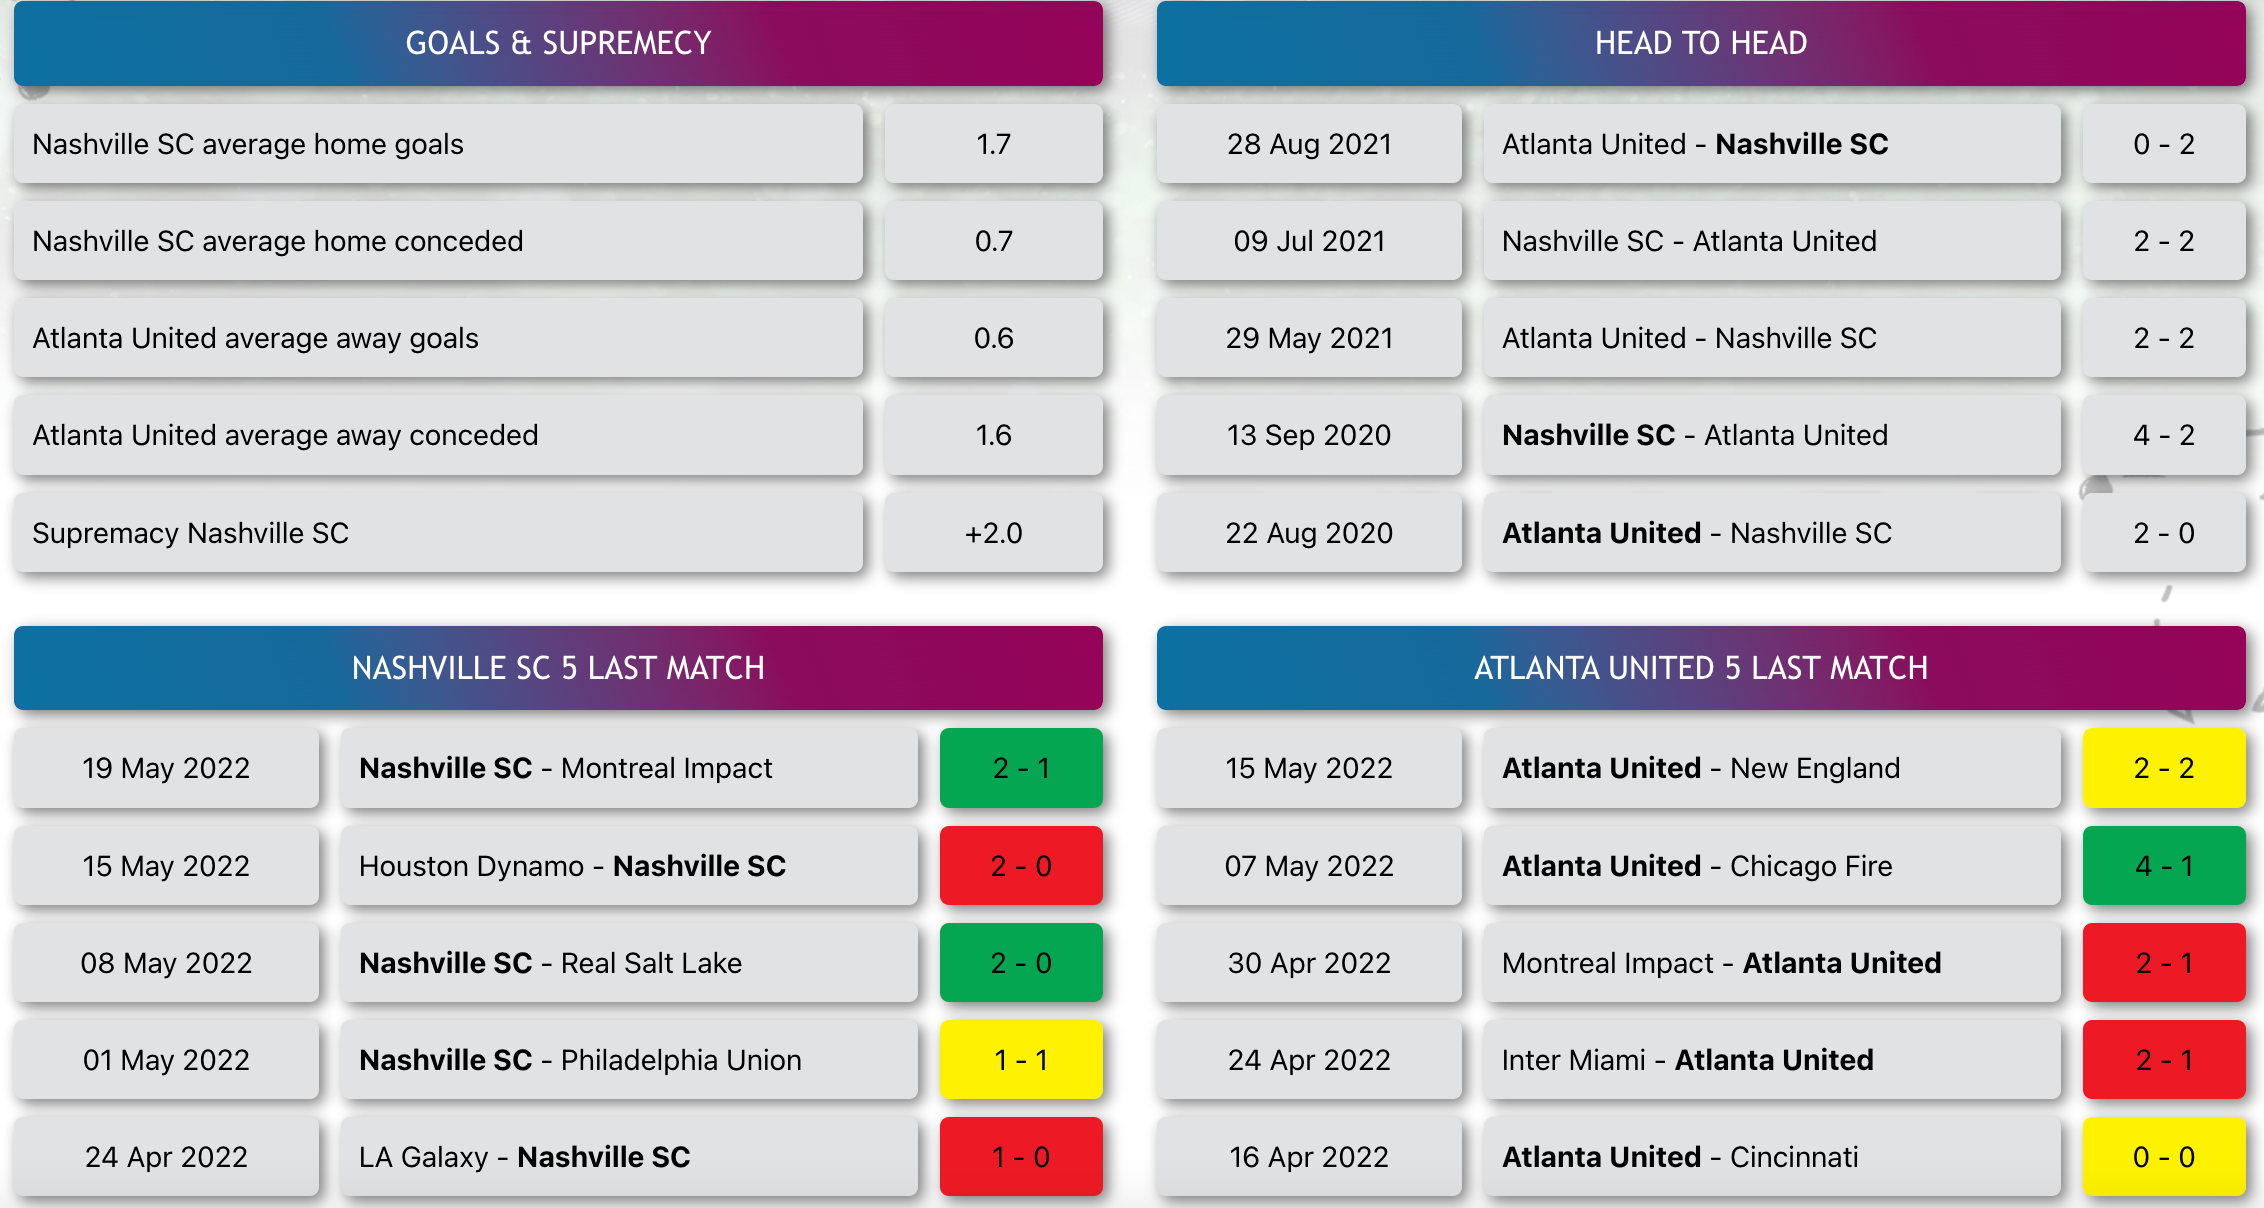Open Nashville SC - Montreal Impact match
2264x1208 pixels.
point(629,768)
